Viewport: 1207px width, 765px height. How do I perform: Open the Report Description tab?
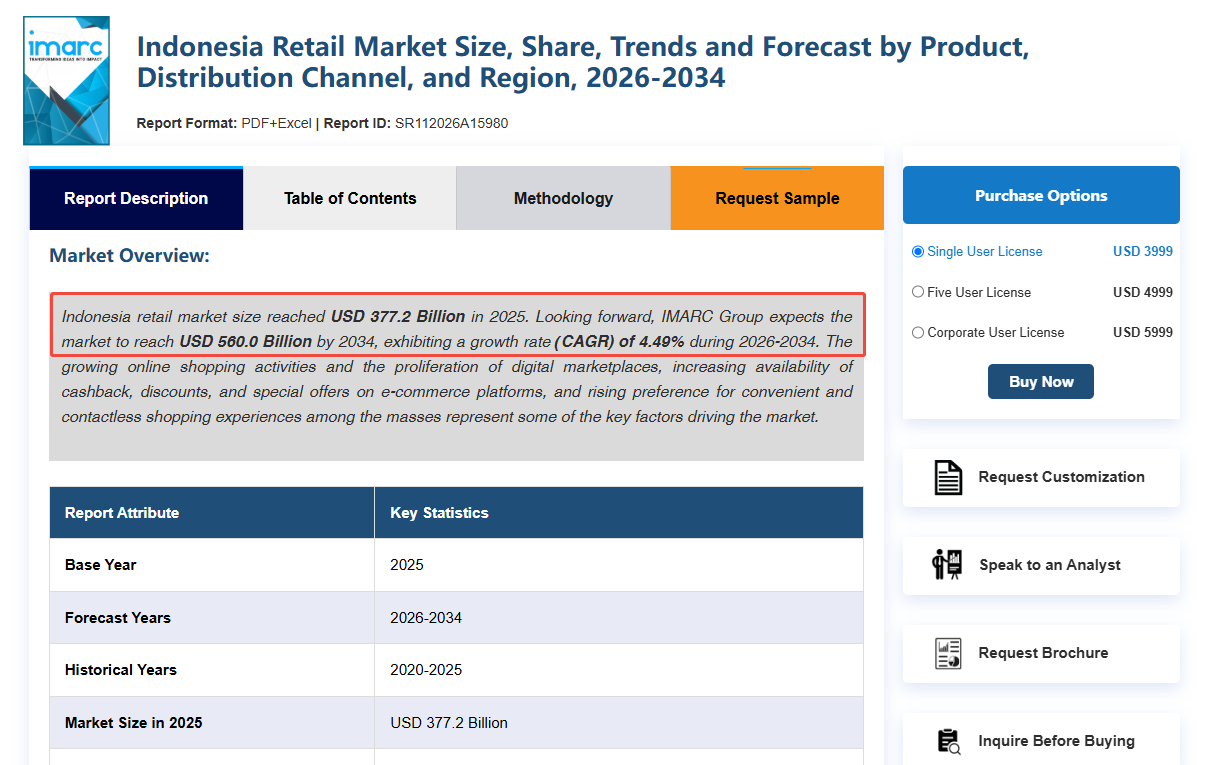(x=136, y=198)
